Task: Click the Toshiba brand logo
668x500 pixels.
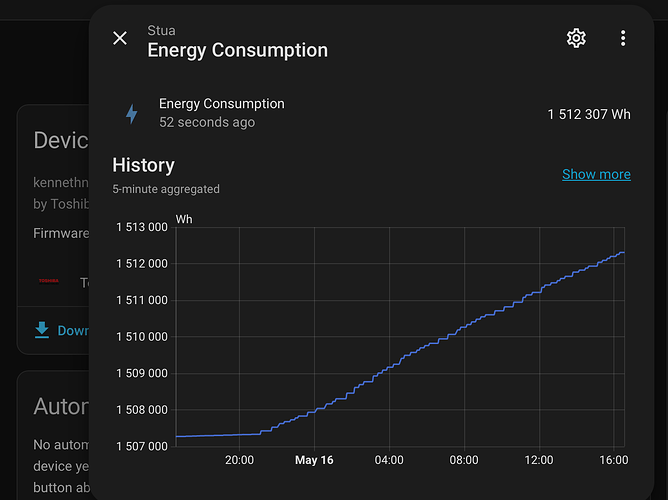Action: 49,281
